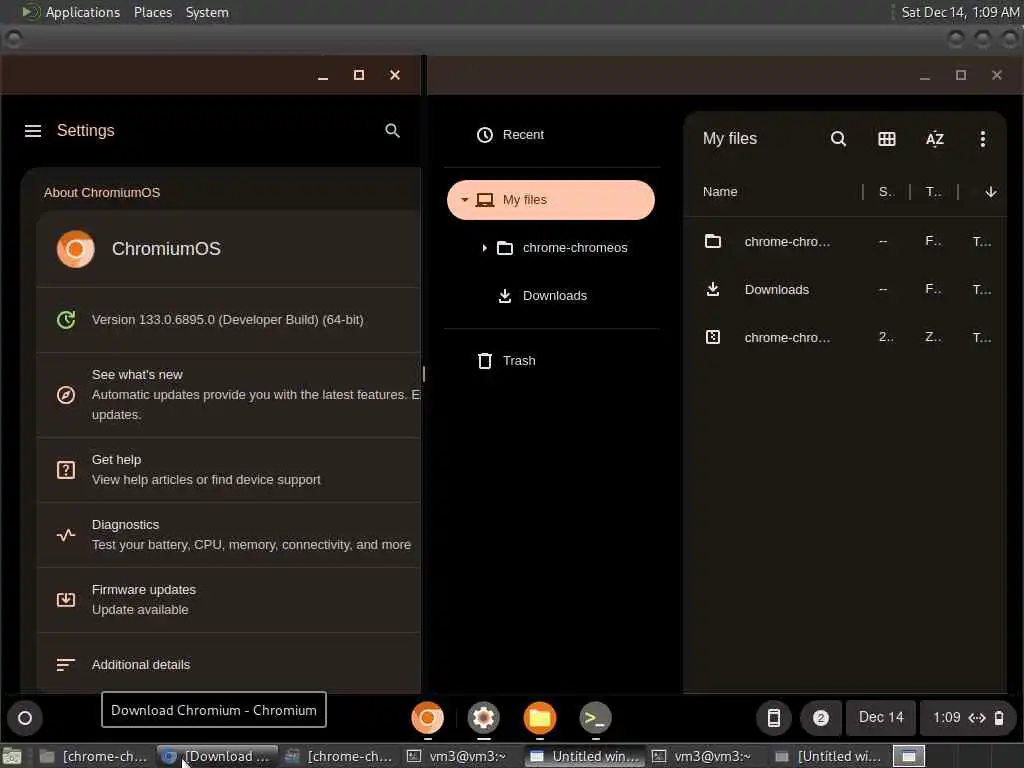Select My files in Files sidebar

click(551, 200)
